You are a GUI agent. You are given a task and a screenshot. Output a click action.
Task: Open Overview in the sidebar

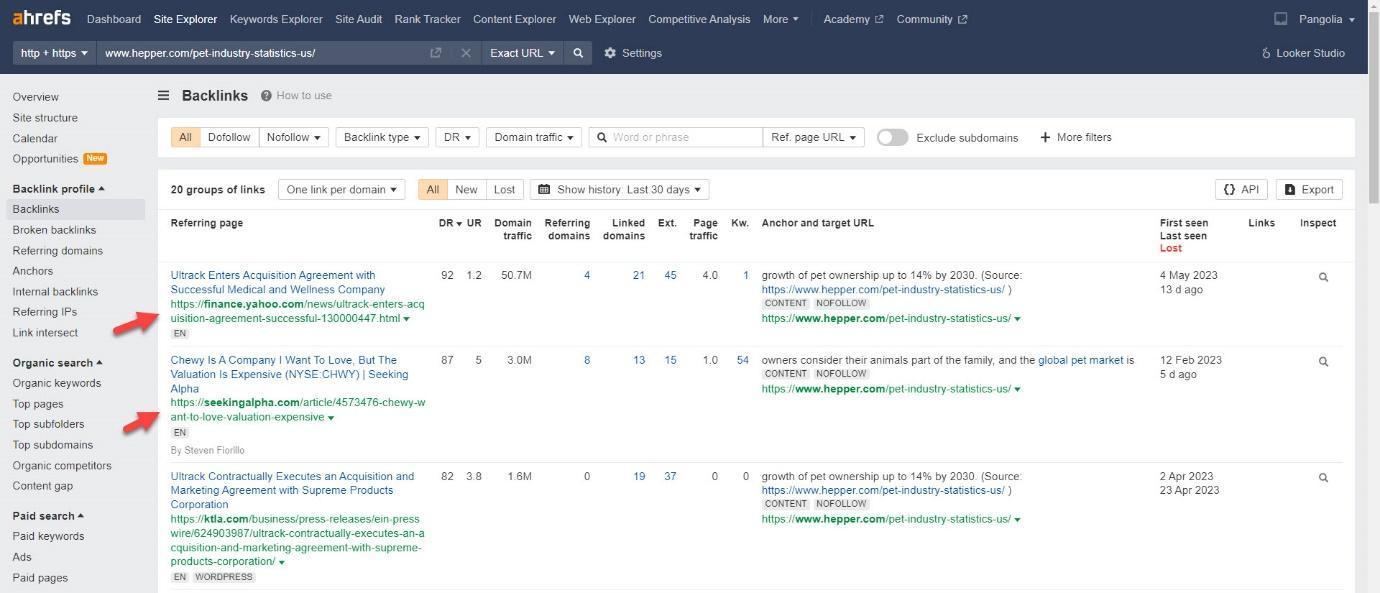(36, 97)
